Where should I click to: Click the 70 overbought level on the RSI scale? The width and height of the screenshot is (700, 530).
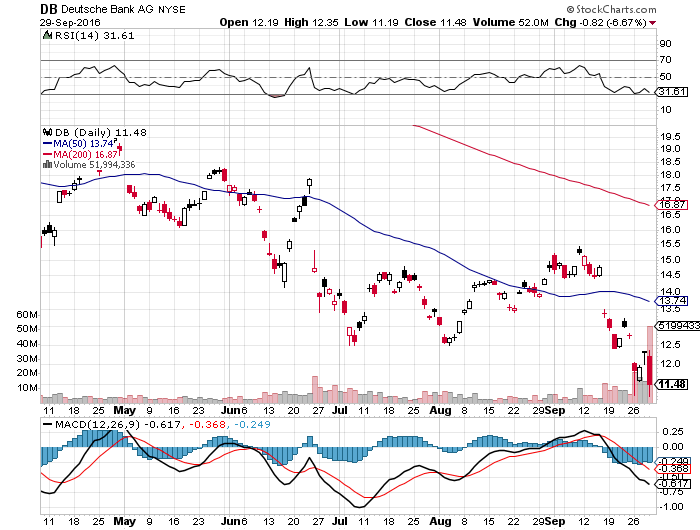665,59
